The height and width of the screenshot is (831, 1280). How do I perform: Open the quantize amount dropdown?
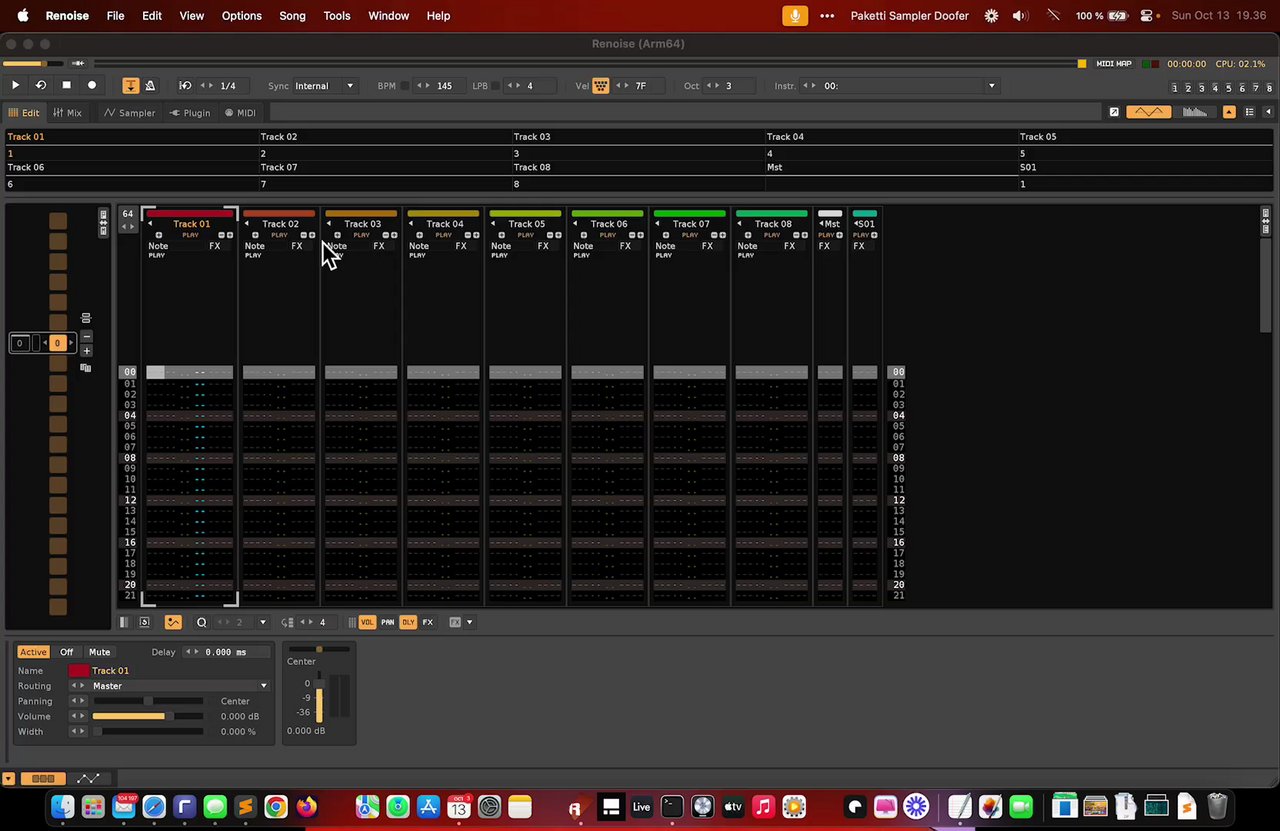point(263,622)
